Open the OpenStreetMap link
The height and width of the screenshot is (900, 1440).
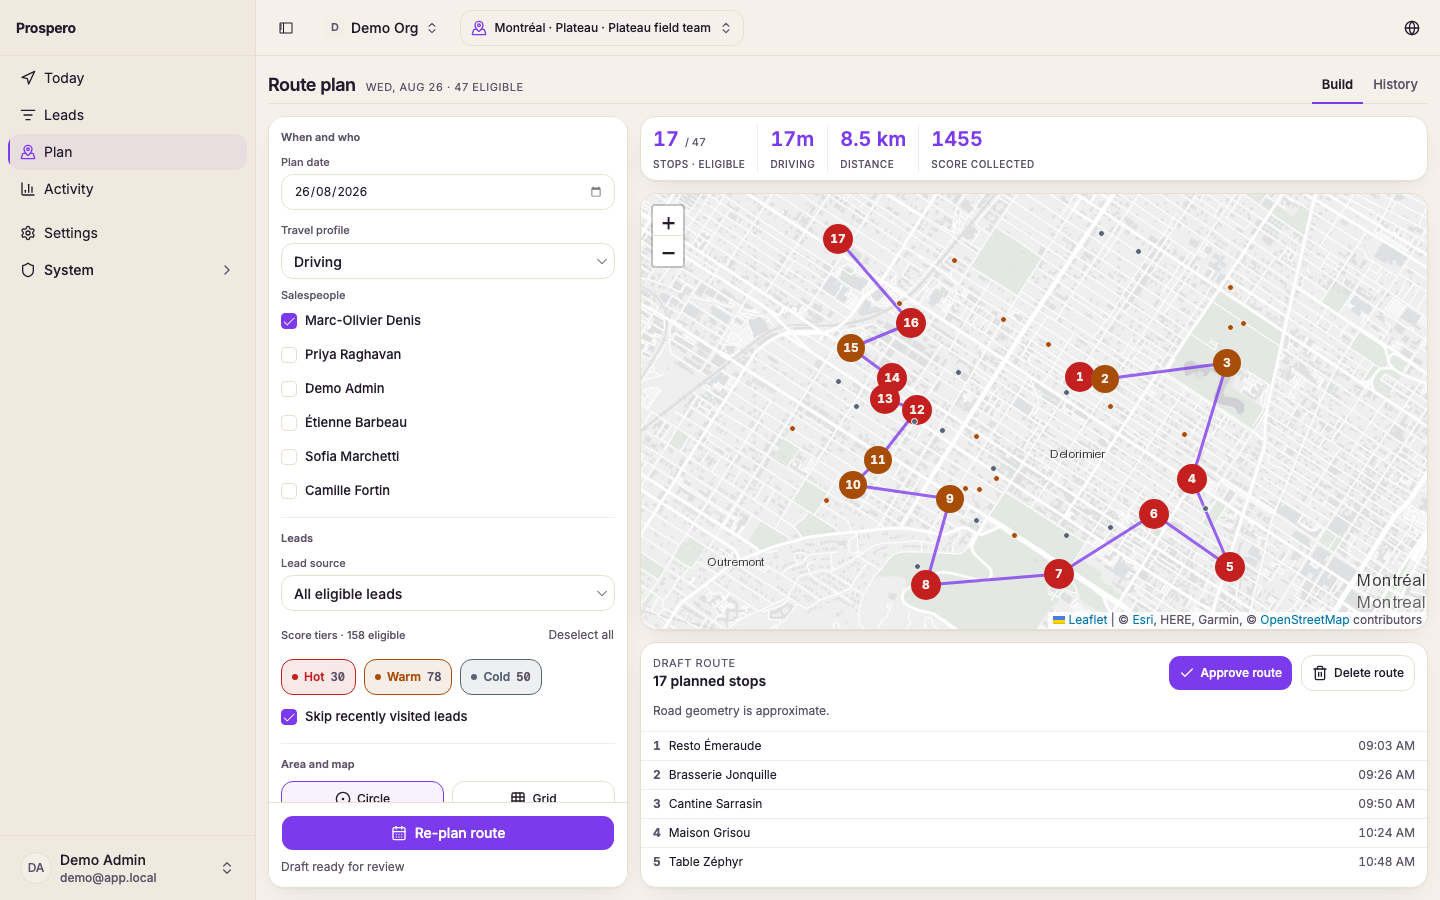[1305, 620]
